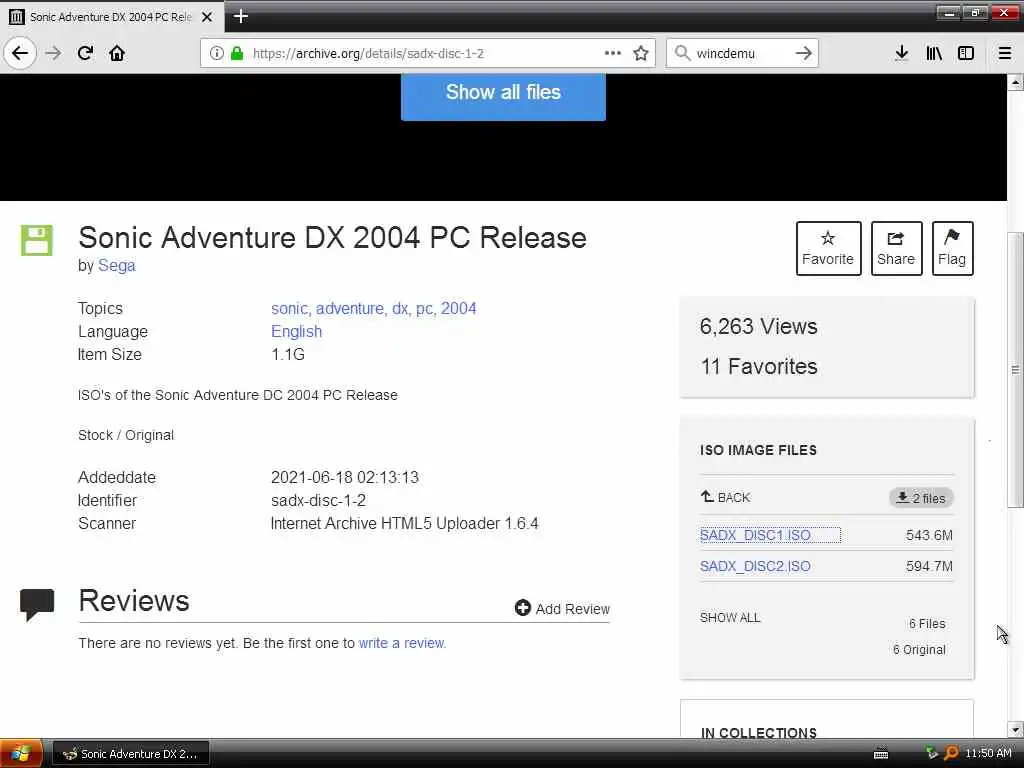Click the BACK link in ISO image files
The width and height of the screenshot is (1024, 768).
[x=725, y=498]
